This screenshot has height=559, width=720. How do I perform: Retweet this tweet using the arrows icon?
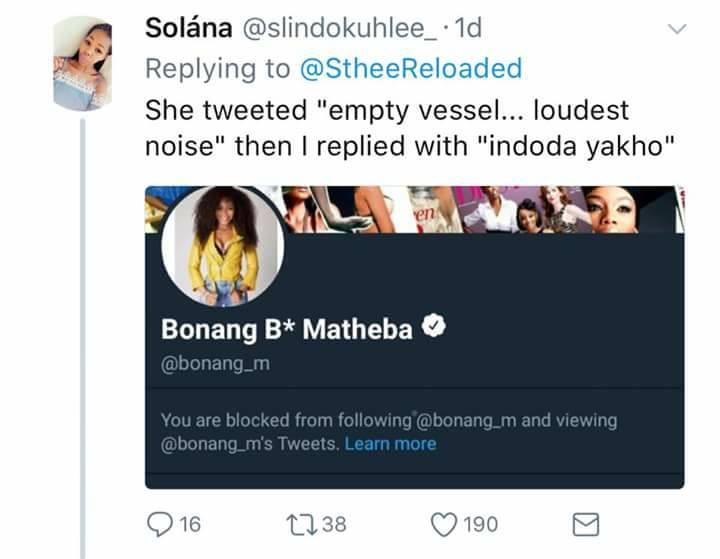[302, 525]
